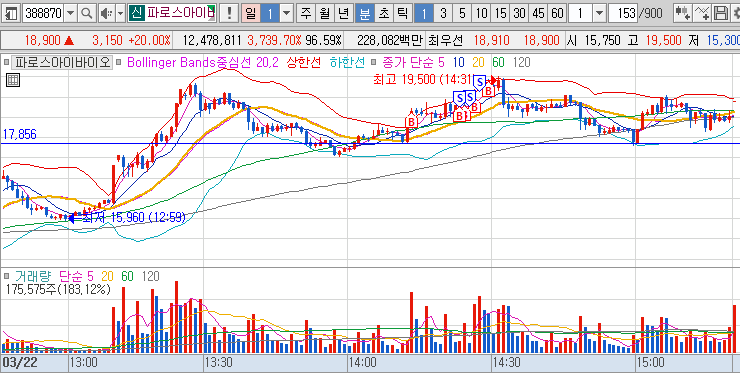
Task: Click the stock name field 파로스아이바
Action: click(180, 13)
